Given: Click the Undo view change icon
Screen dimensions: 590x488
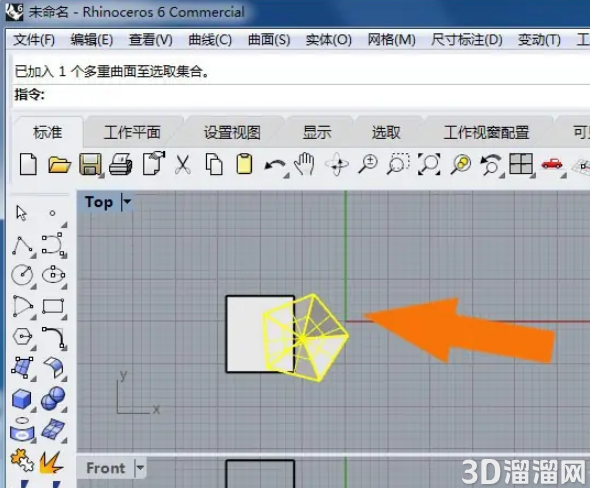Looking at the screenshot, I should (491, 164).
